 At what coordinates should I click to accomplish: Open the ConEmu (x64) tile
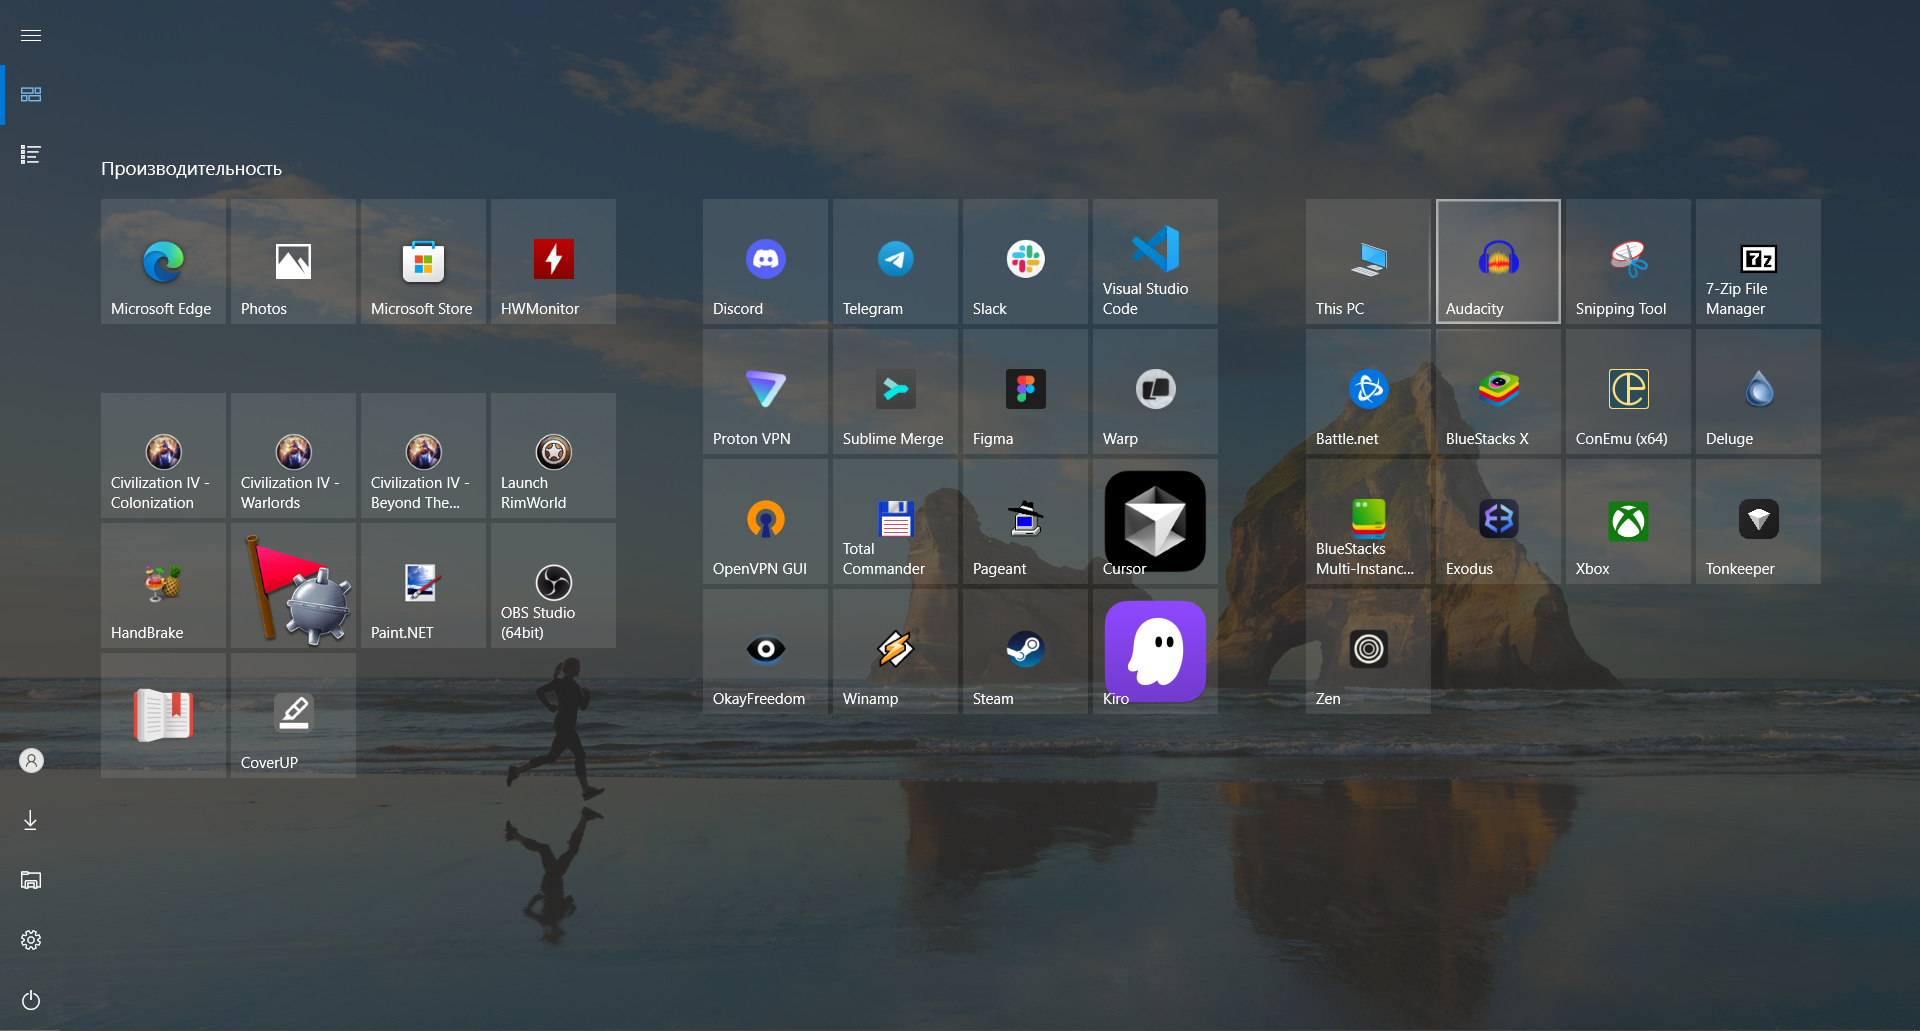pyautogui.click(x=1628, y=391)
